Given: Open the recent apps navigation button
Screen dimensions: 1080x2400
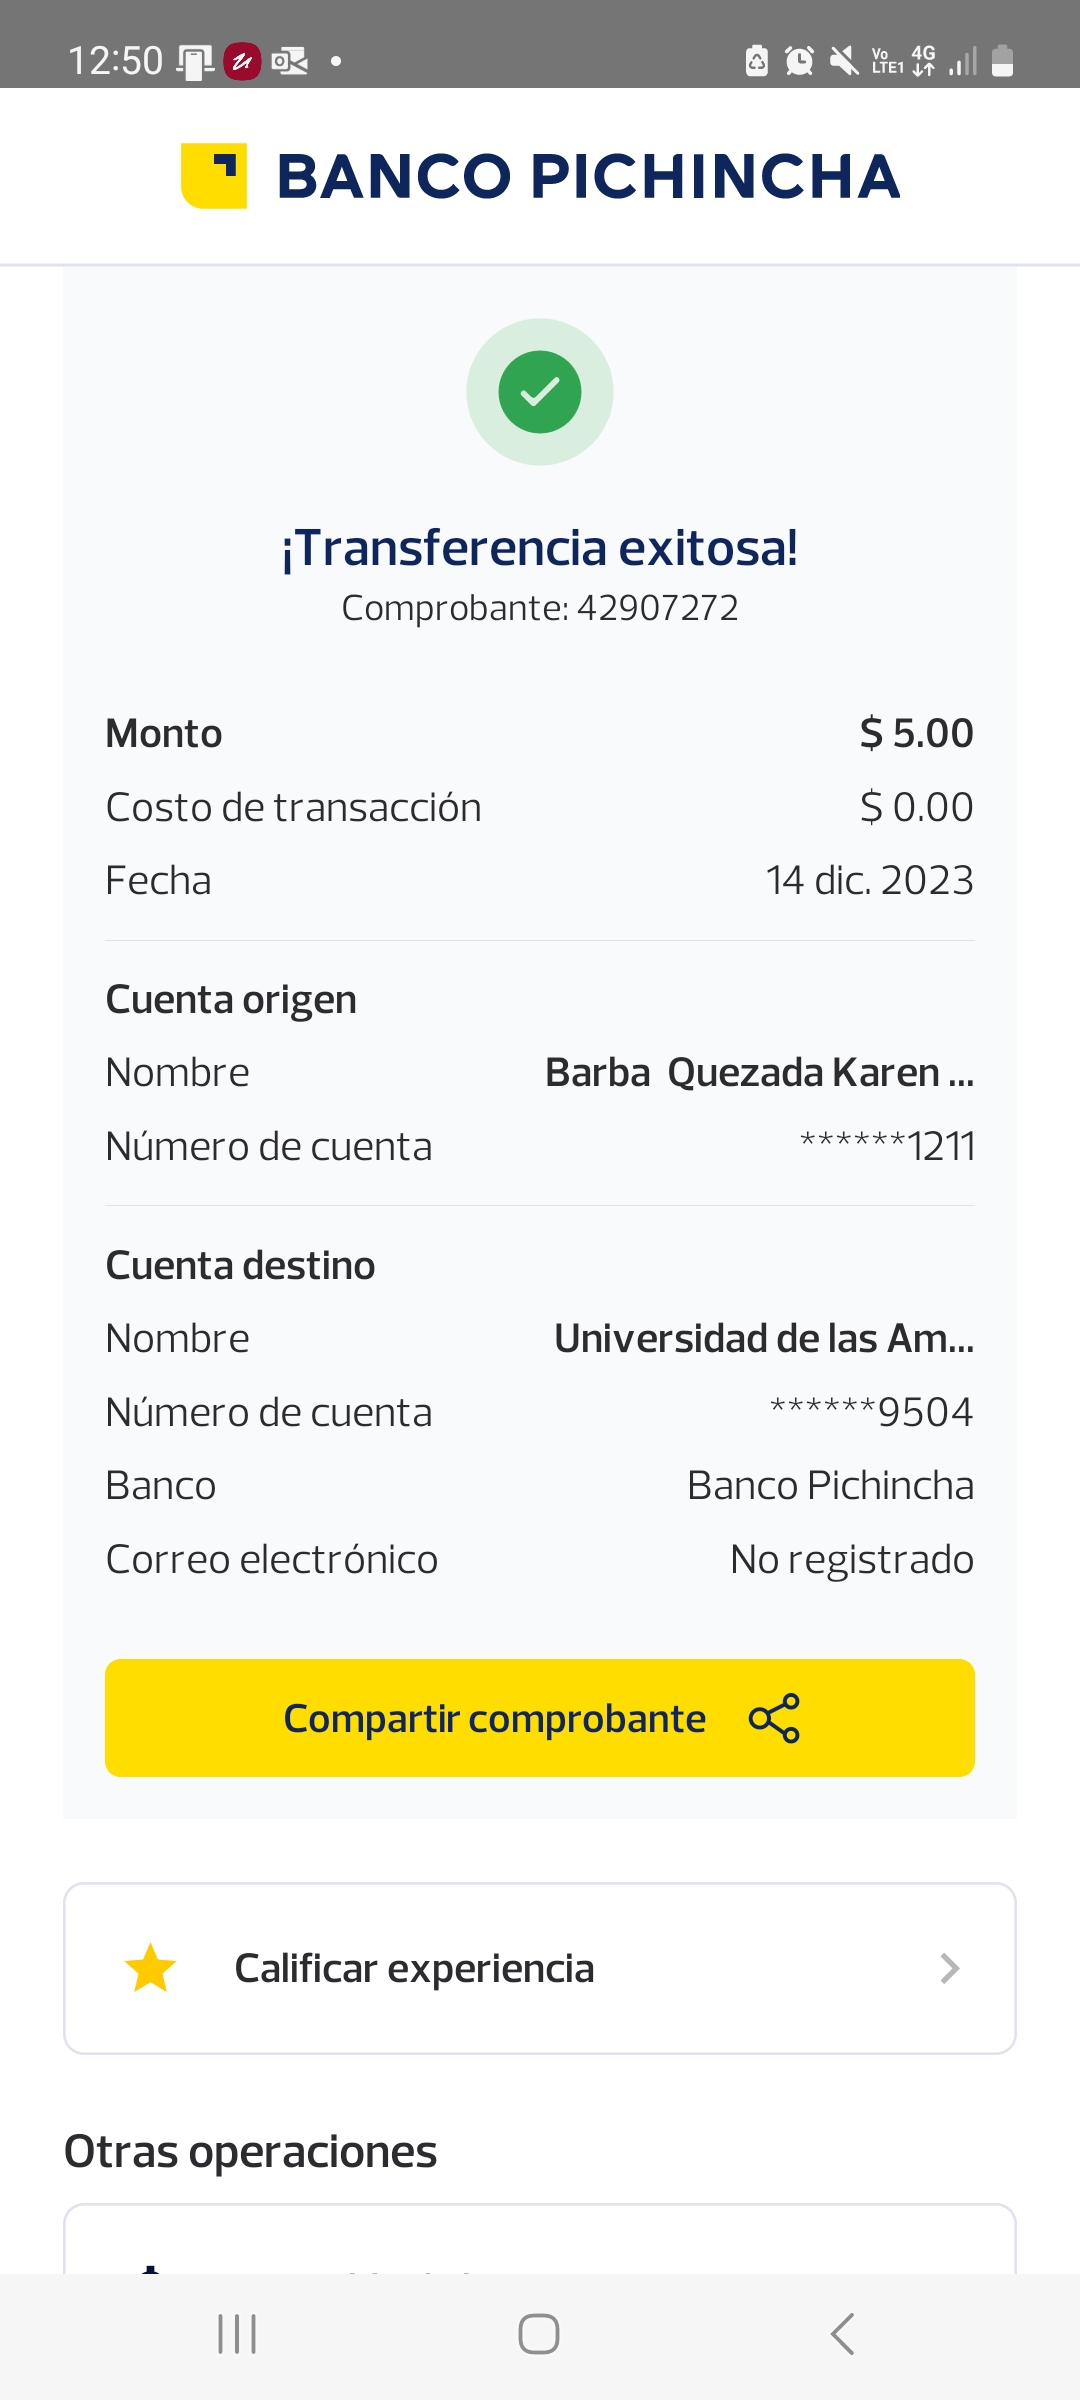Looking at the screenshot, I should [x=237, y=2334].
